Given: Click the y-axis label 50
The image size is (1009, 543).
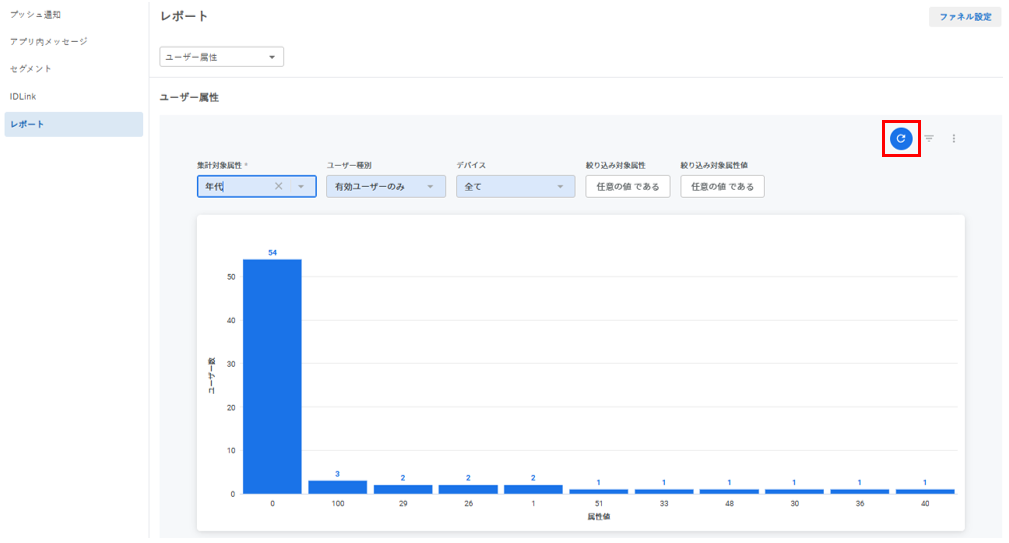Looking at the screenshot, I should pos(231,277).
